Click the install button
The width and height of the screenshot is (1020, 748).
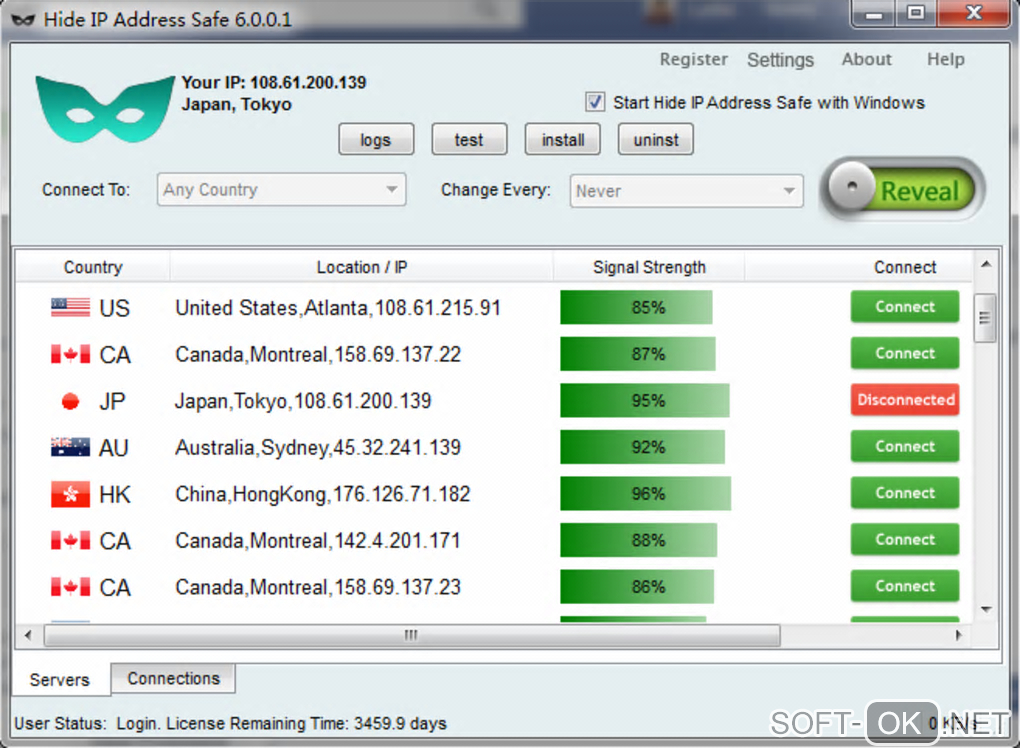coord(563,139)
